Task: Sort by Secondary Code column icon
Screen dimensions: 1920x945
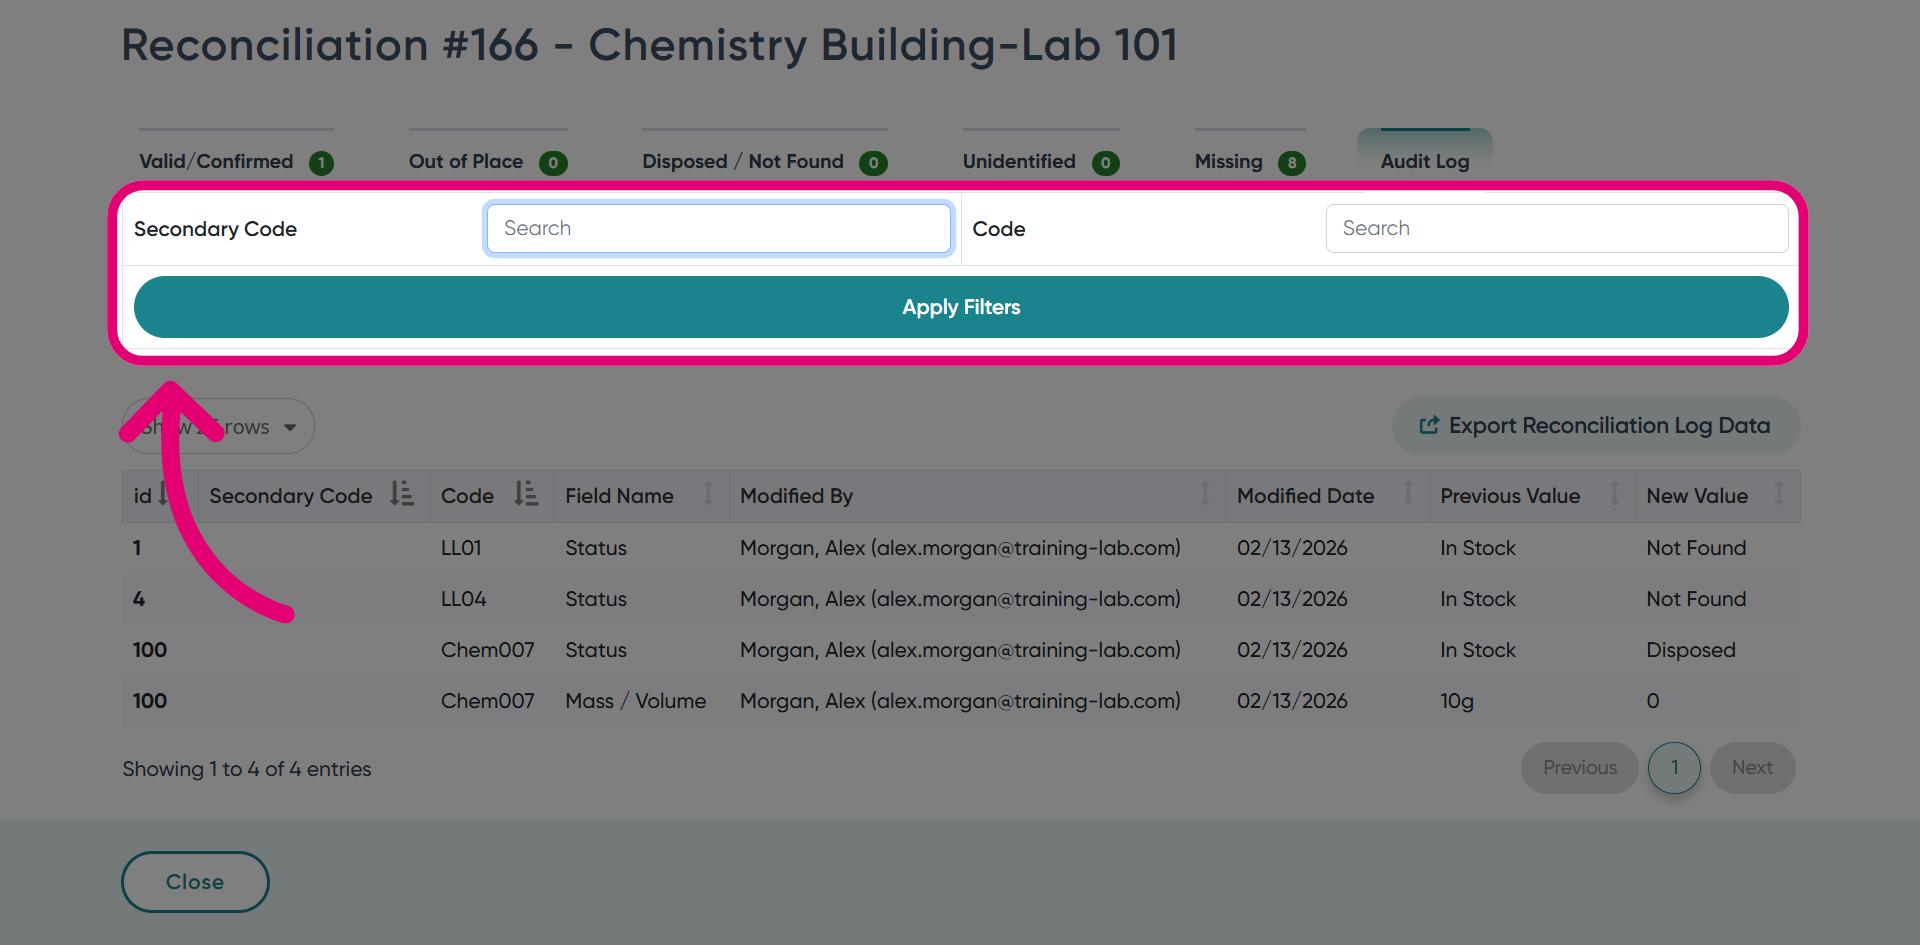Action: click(402, 494)
